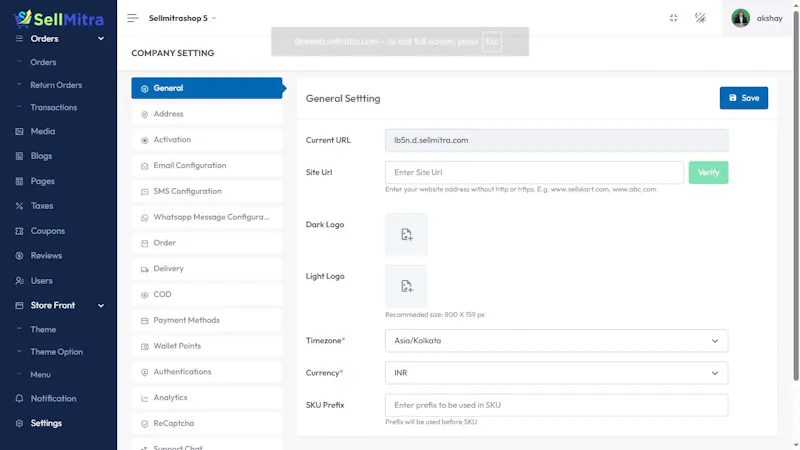This screenshot has height=450, width=800.
Task: Open Menu under Store Front
Action: (x=40, y=374)
